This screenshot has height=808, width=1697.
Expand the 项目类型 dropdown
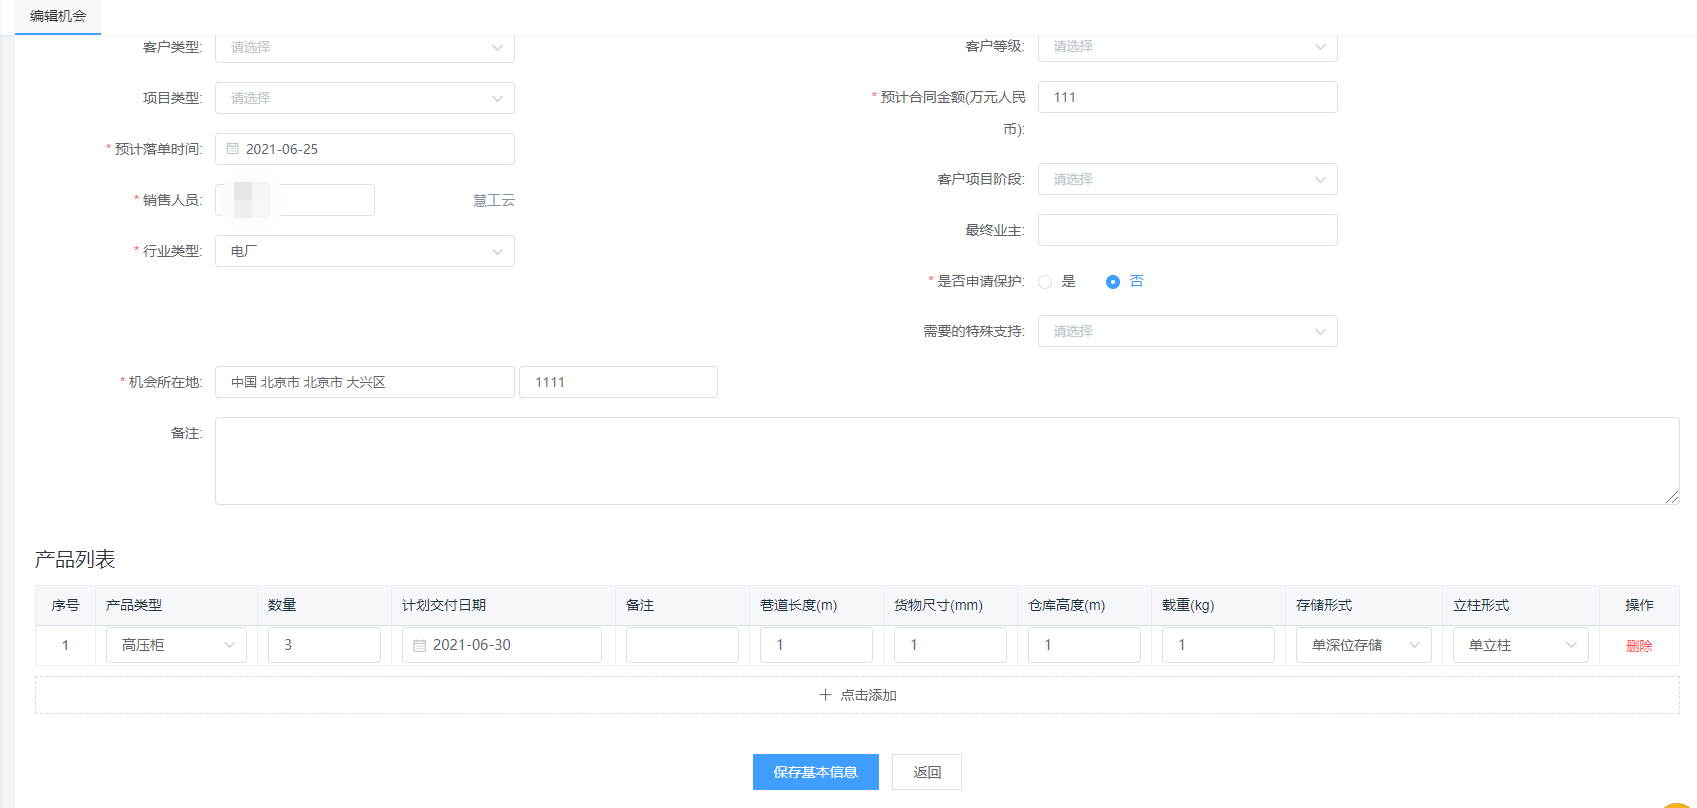[x=364, y=98]
